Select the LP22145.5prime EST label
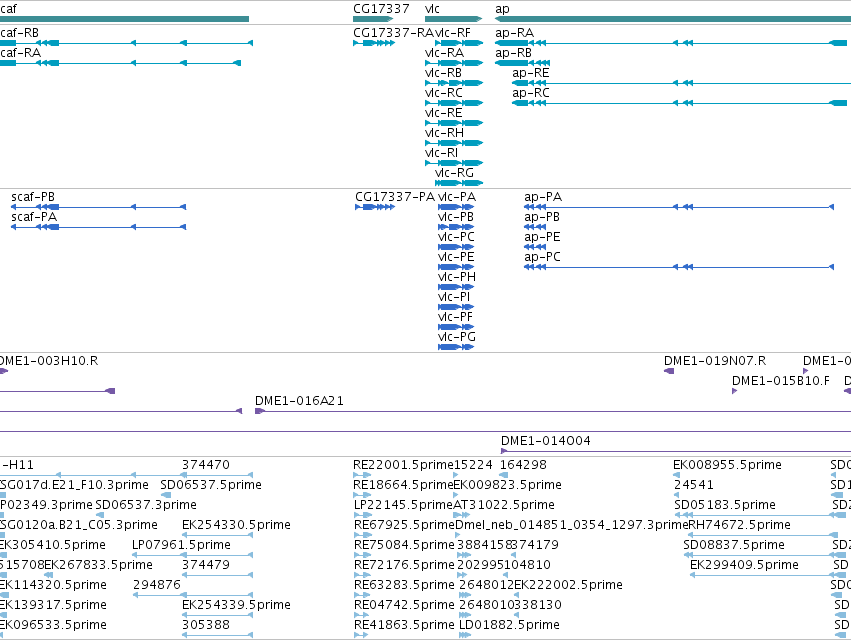The image size is (851, 640). 403,505
